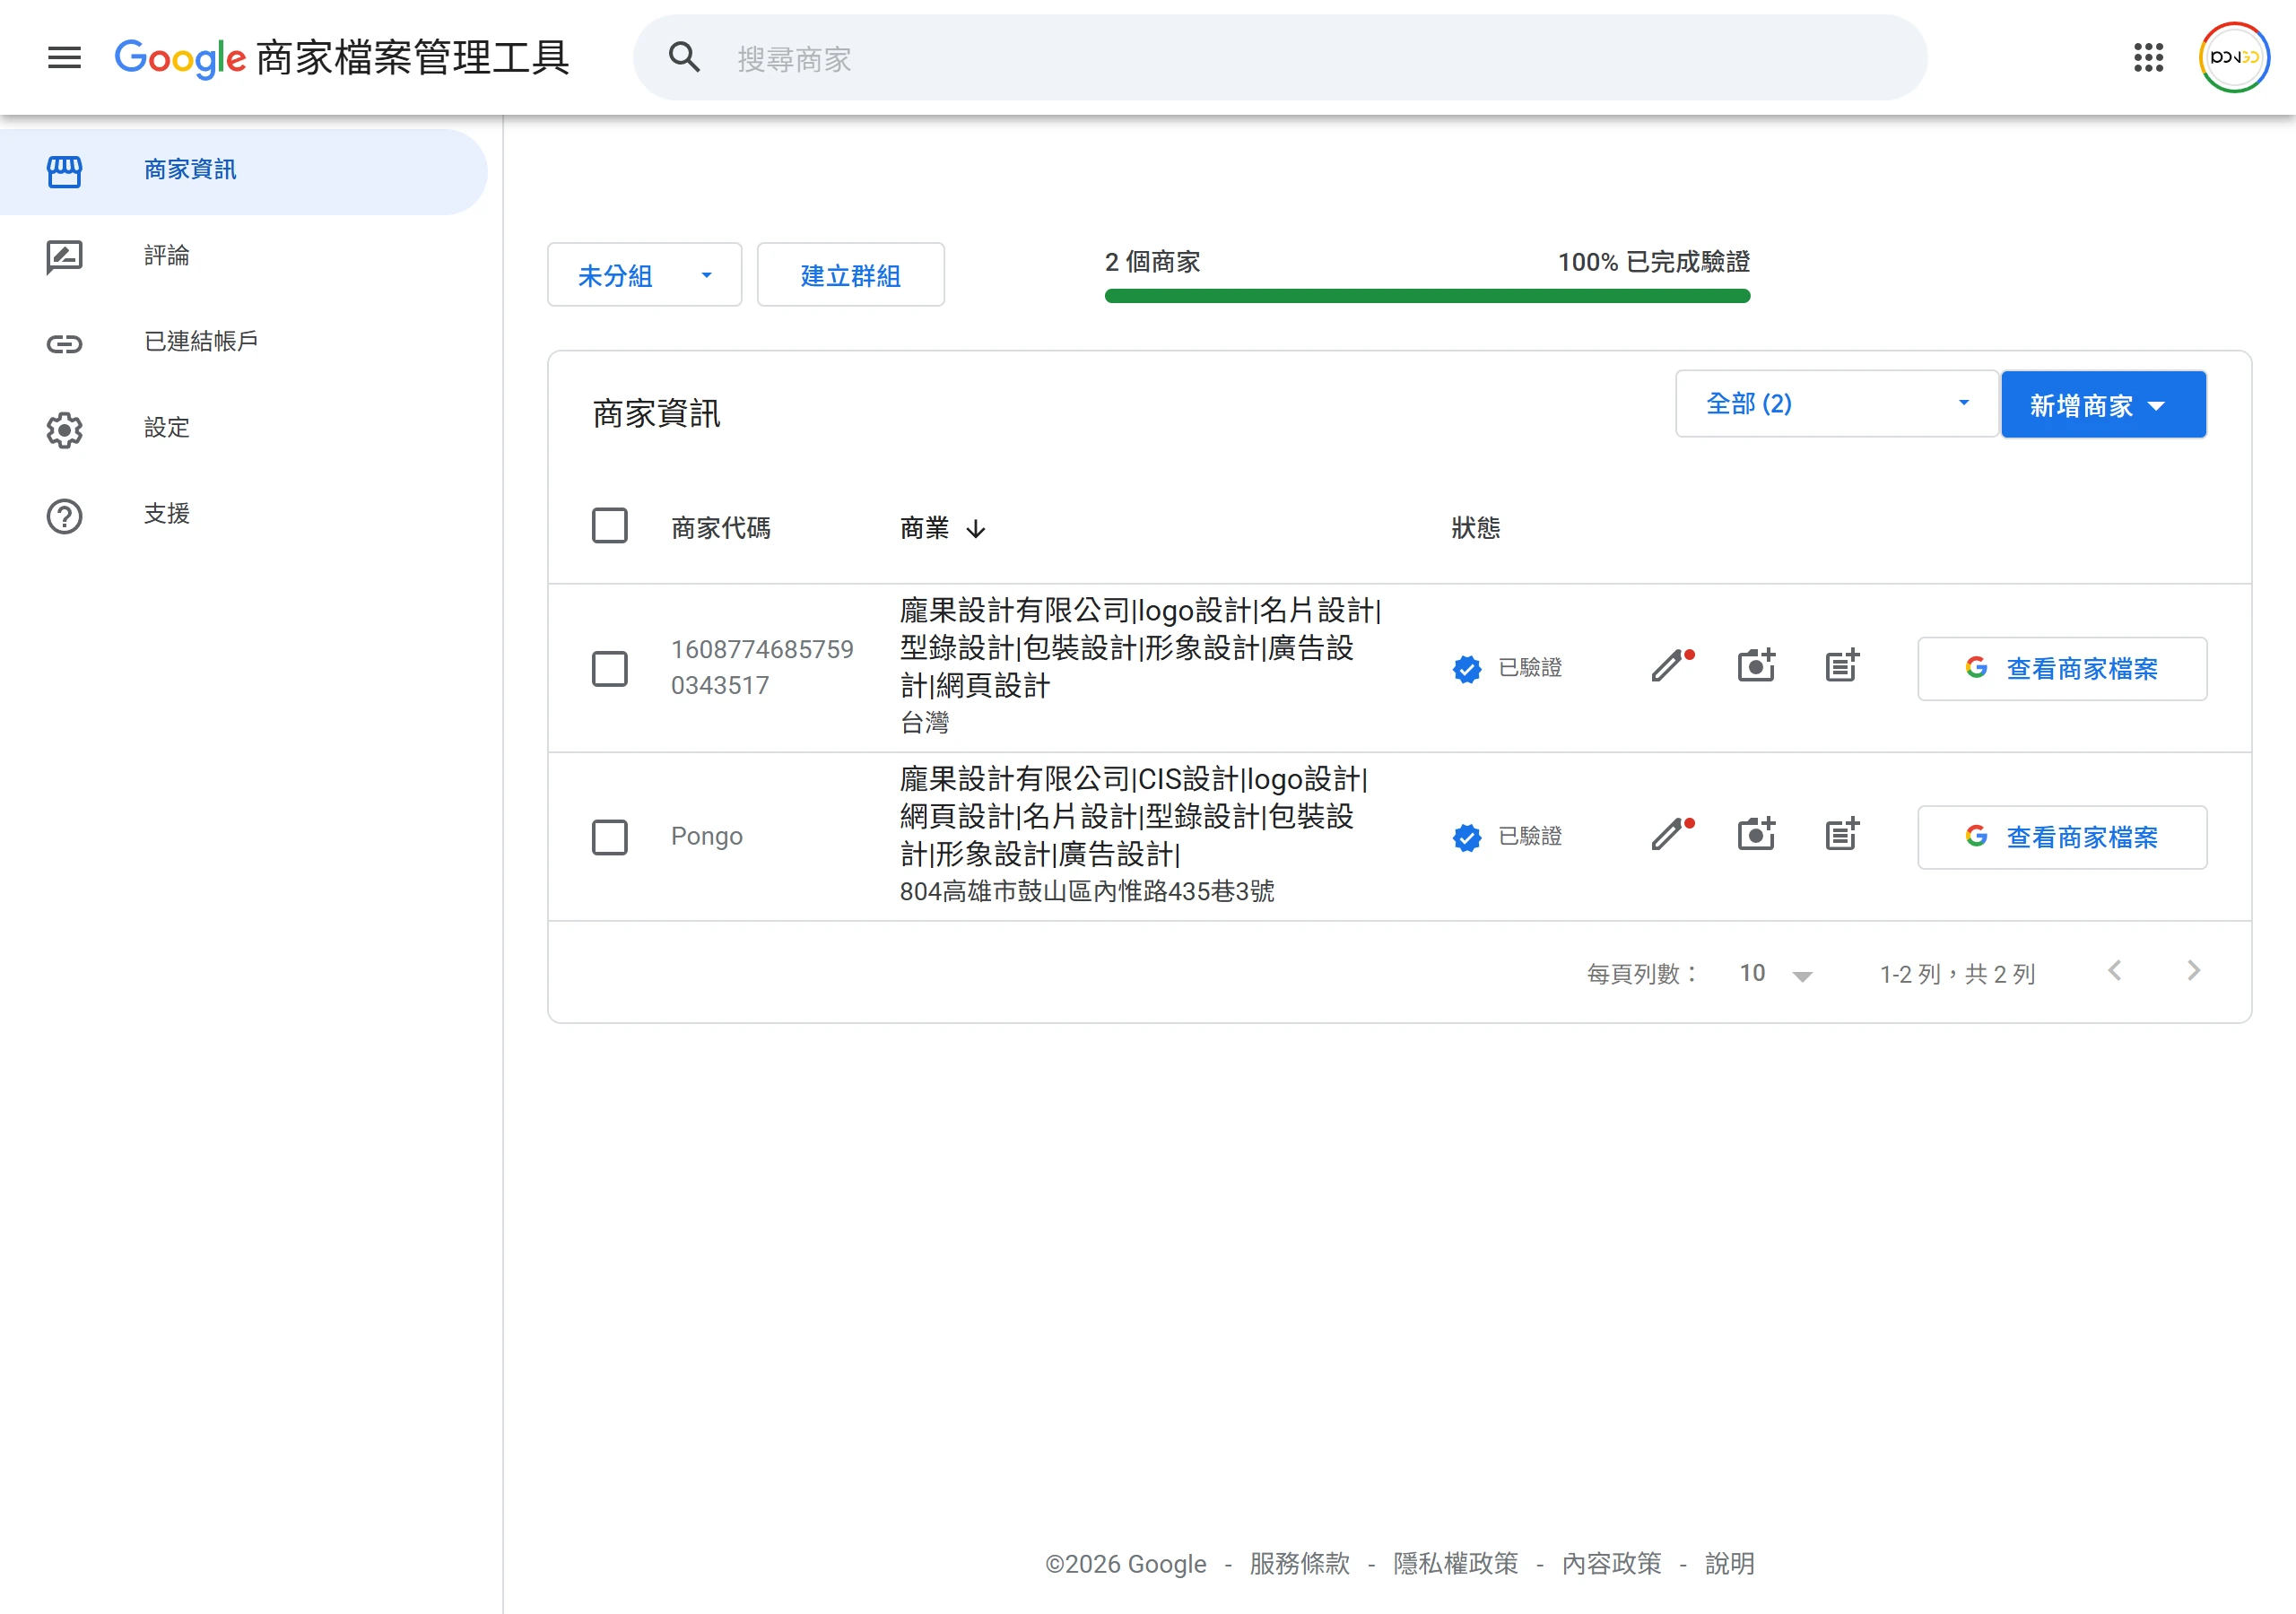The image size is (2296, 1614).
Task: Create post for the Pongo business
Action: click(x=1842, y=834)
